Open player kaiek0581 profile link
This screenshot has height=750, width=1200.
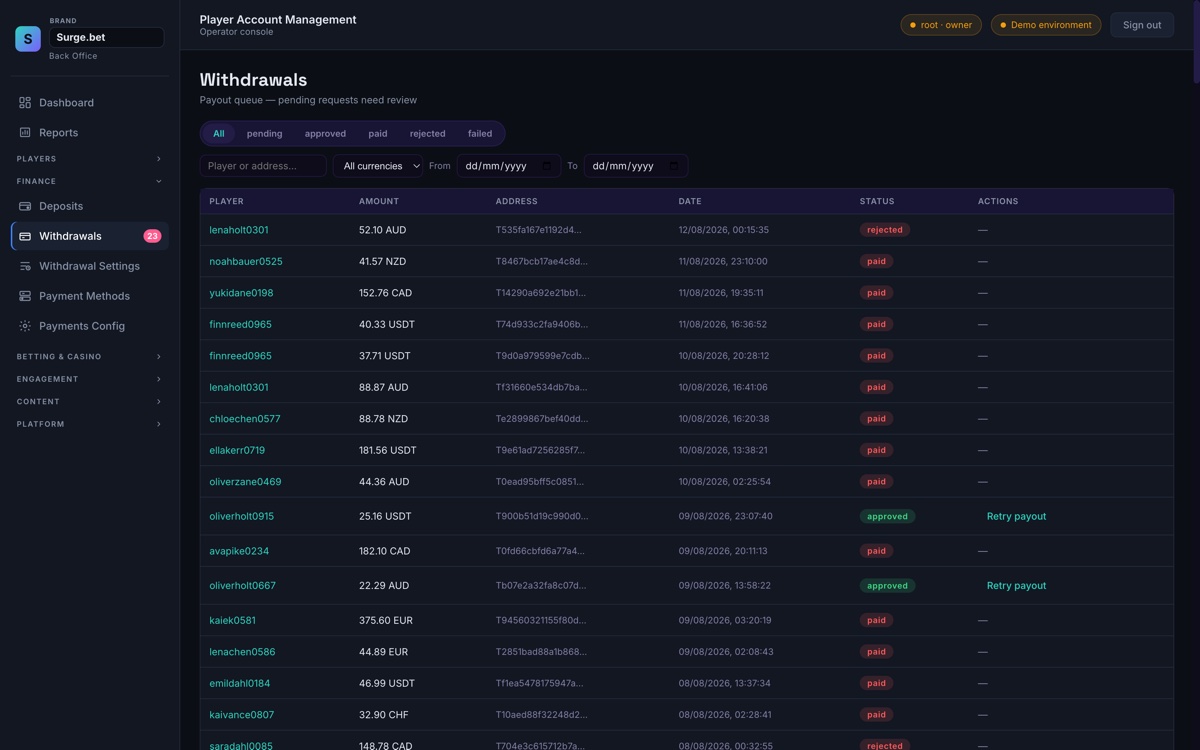[232, 620]
